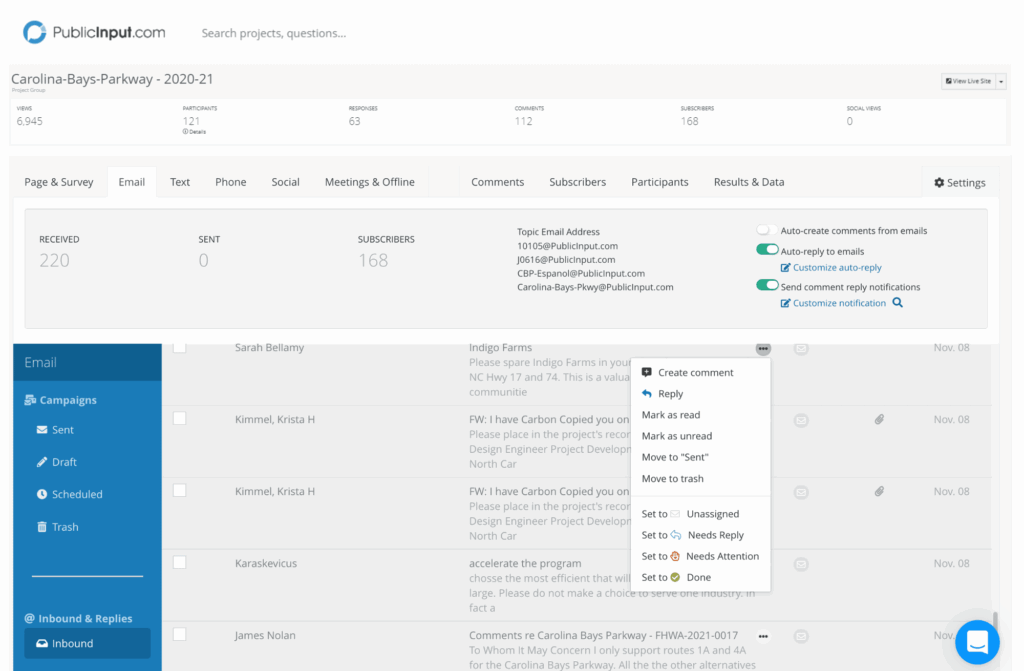Click status bubble icon on Karaskevicus row

click(801, 564)
